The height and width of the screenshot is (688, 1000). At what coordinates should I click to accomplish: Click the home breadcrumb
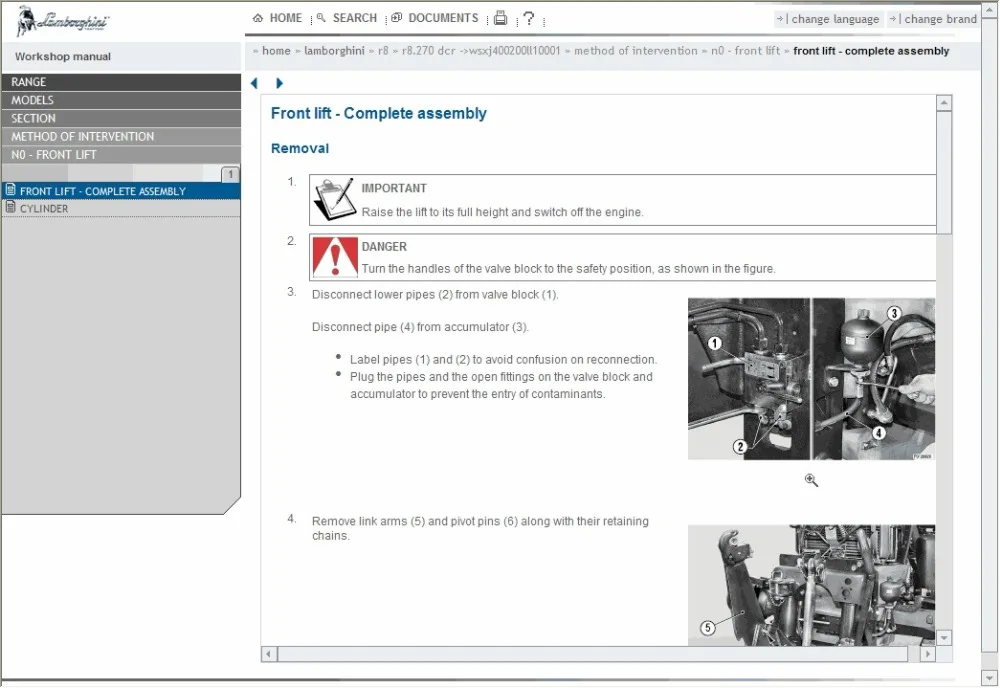coord(276,51)
